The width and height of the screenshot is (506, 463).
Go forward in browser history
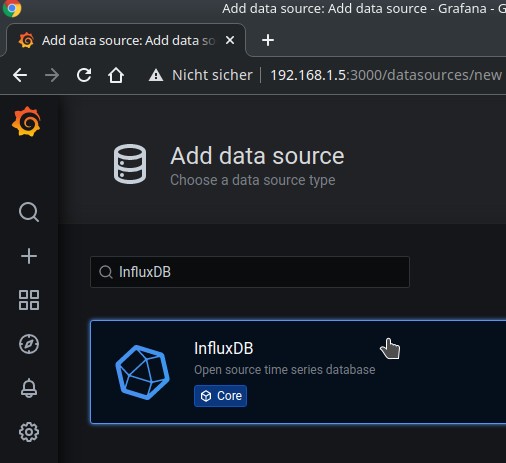[52, 75]
